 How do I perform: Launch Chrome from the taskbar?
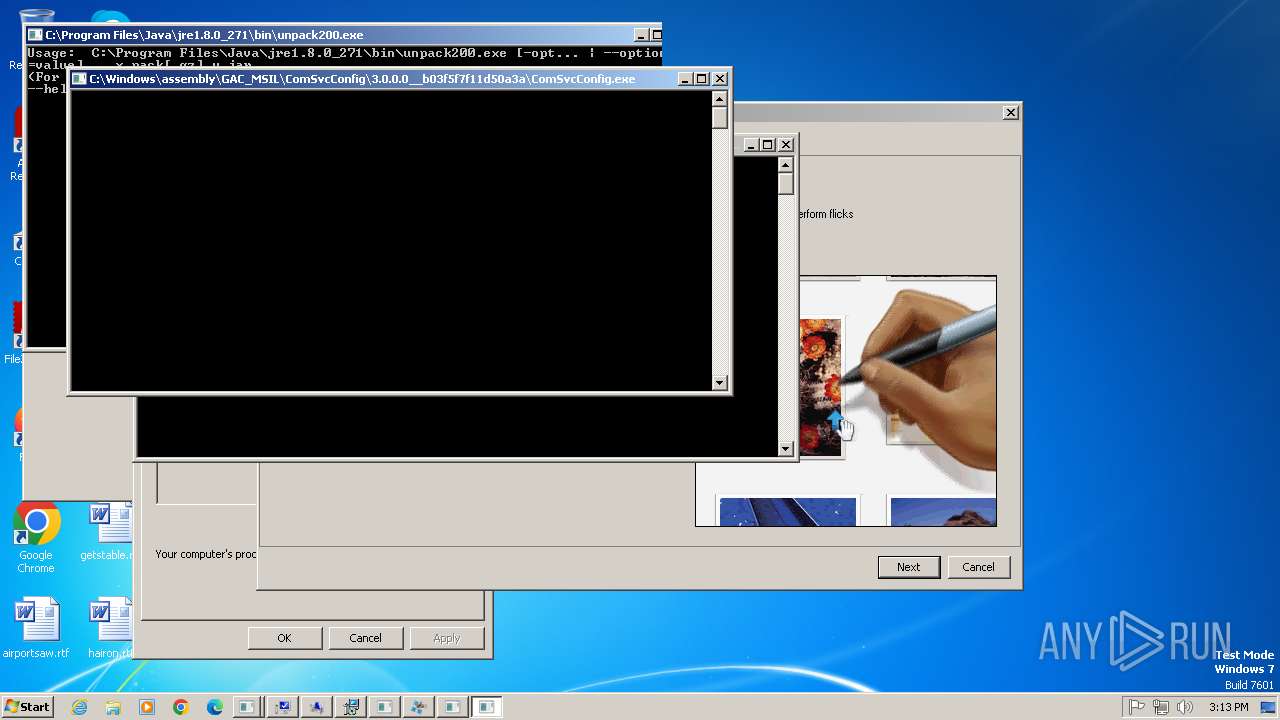[x=181, y=707]
